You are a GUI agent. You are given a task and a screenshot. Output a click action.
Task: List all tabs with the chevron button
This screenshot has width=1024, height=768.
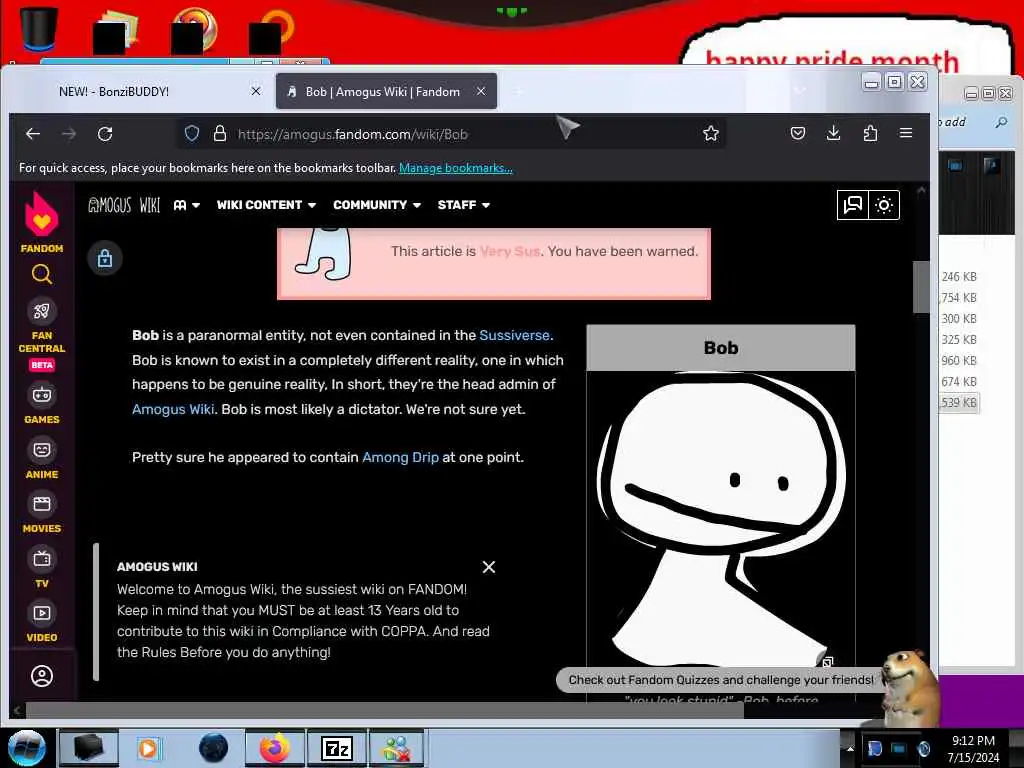click(x=799, y=90)
